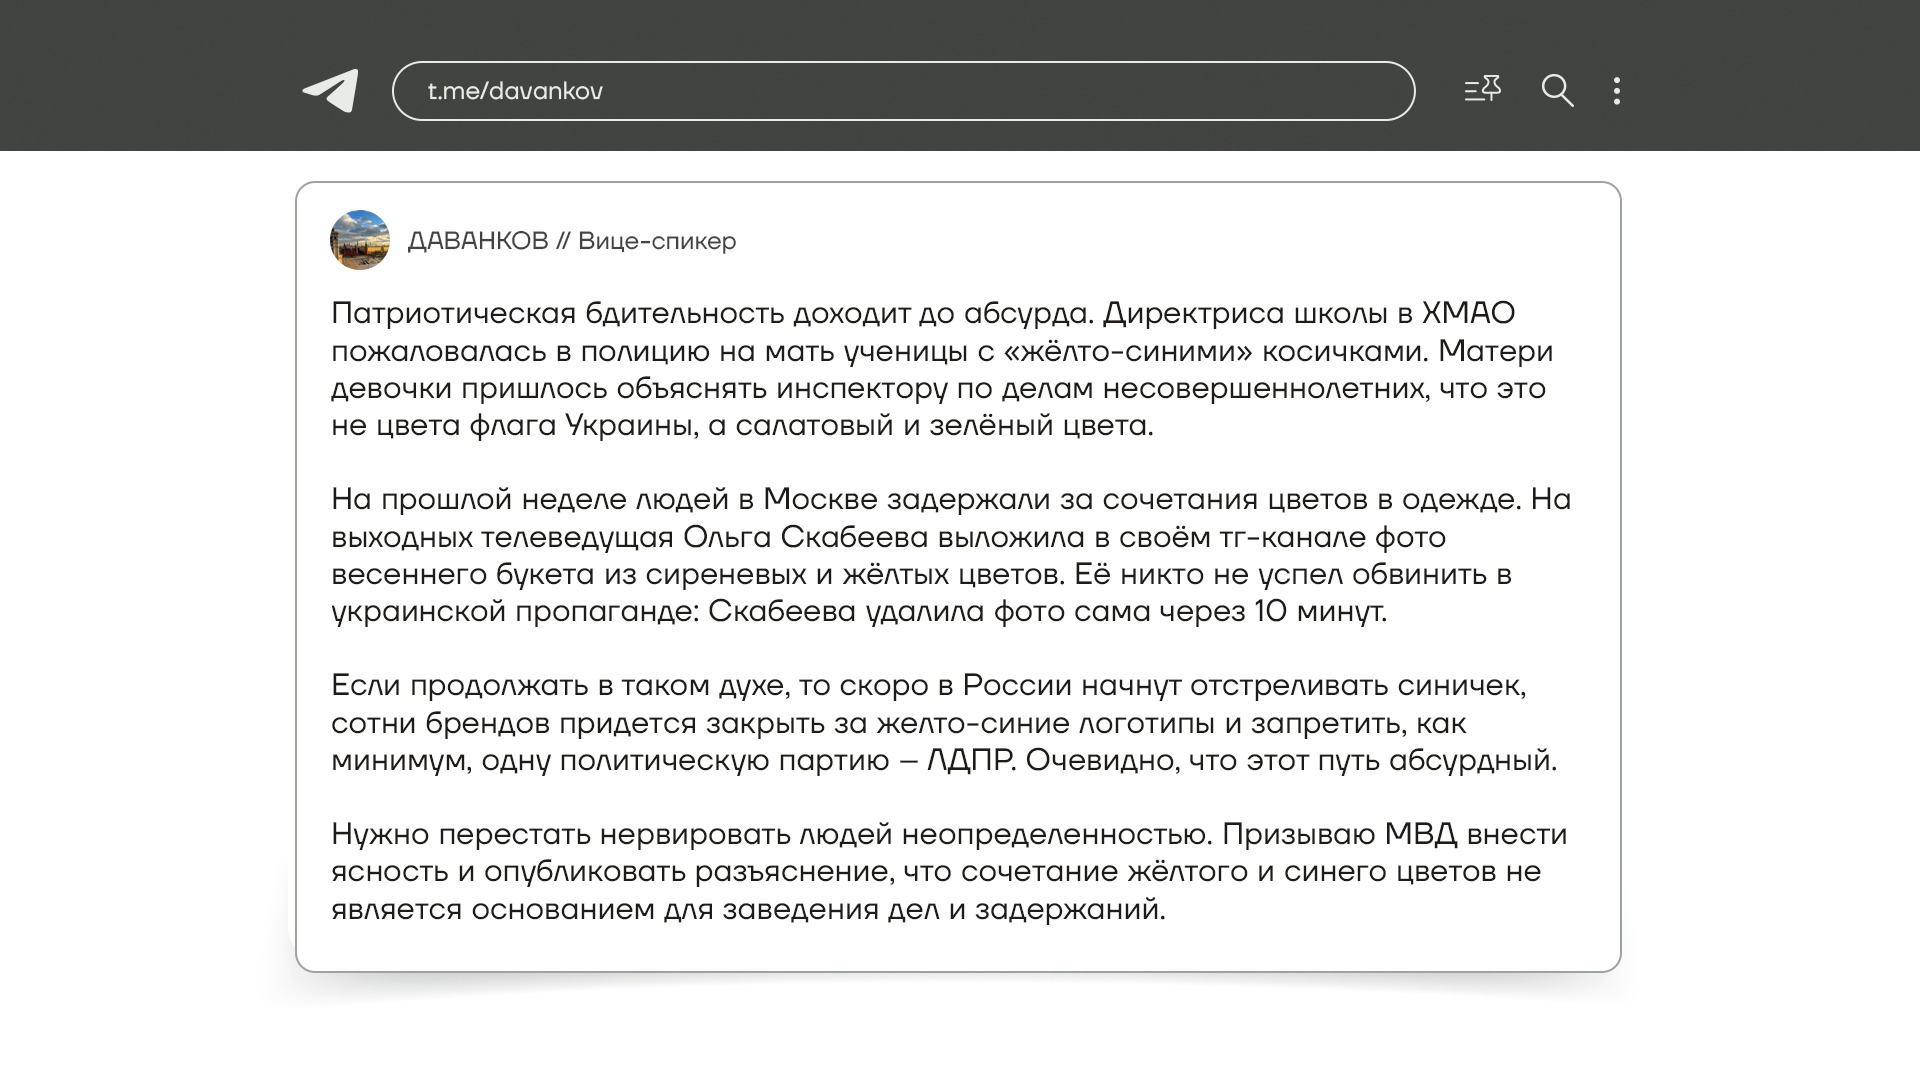This screenshot has height=1080, width=1920.
Task: Open the channel's round avatar photo
Action: point(360,240)
